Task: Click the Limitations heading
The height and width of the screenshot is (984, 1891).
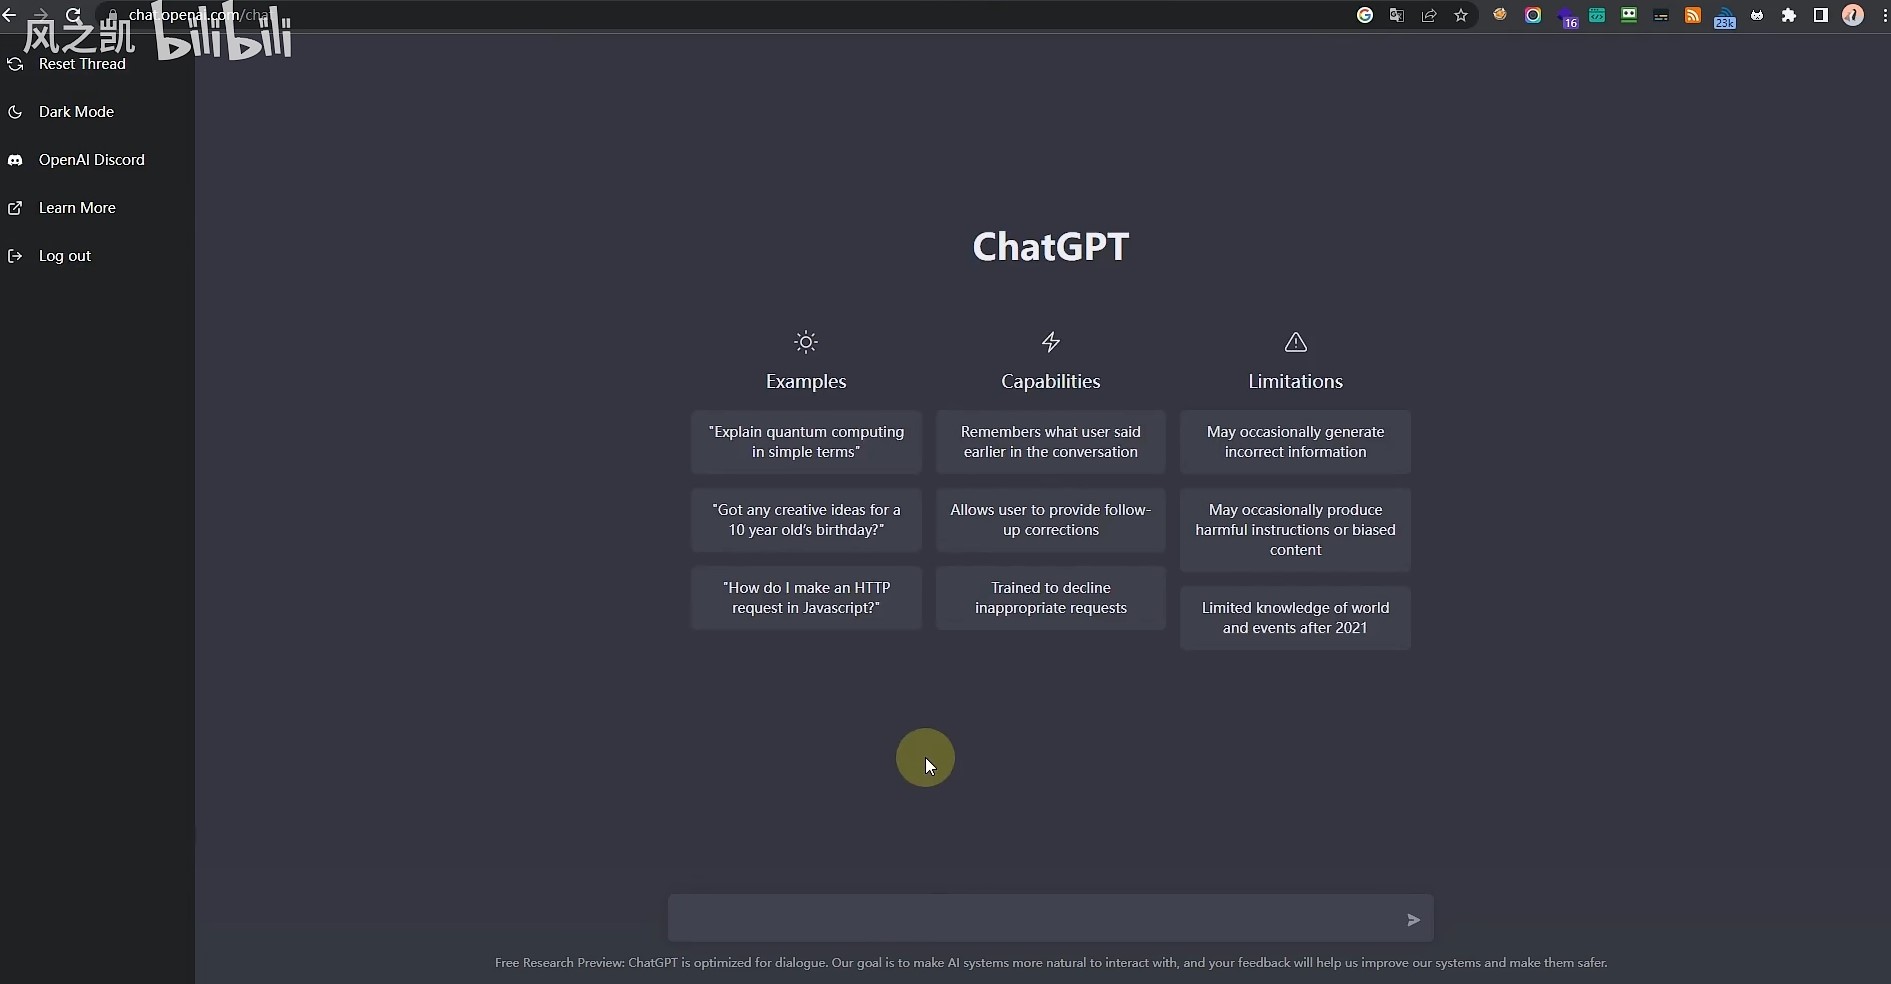Action: coord(1295,381)
